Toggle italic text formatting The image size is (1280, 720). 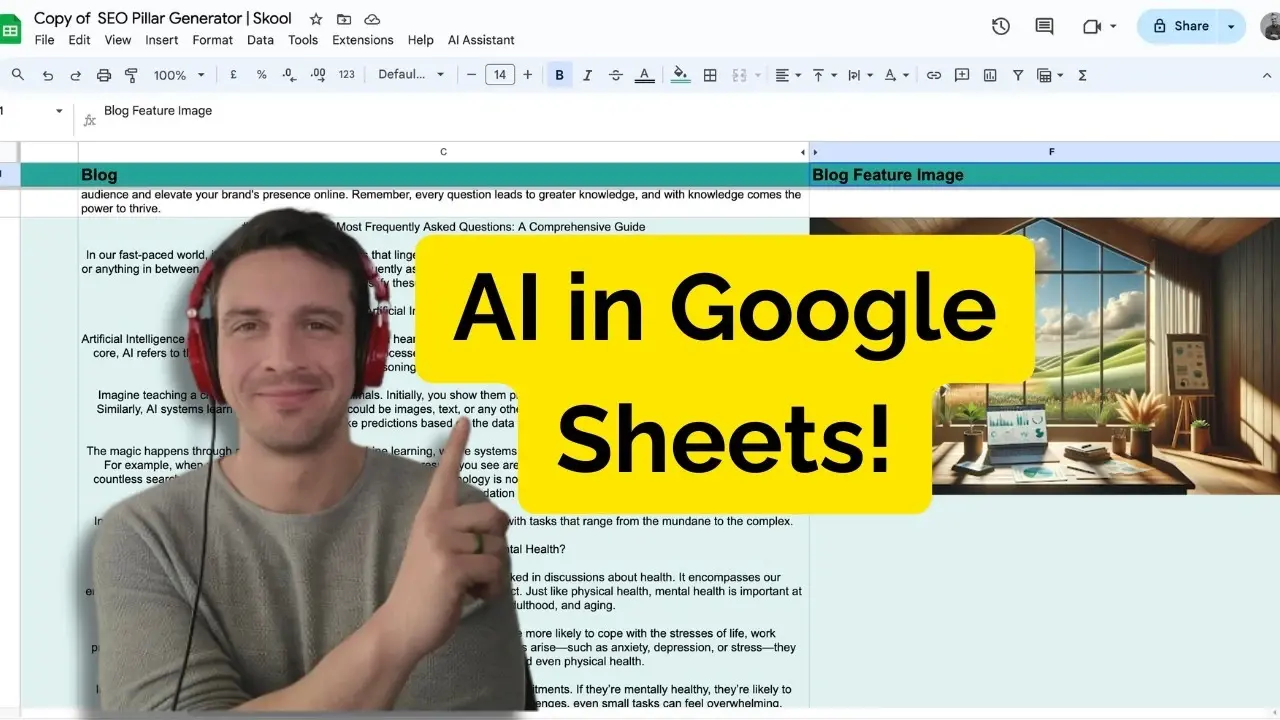coord(587,75)
